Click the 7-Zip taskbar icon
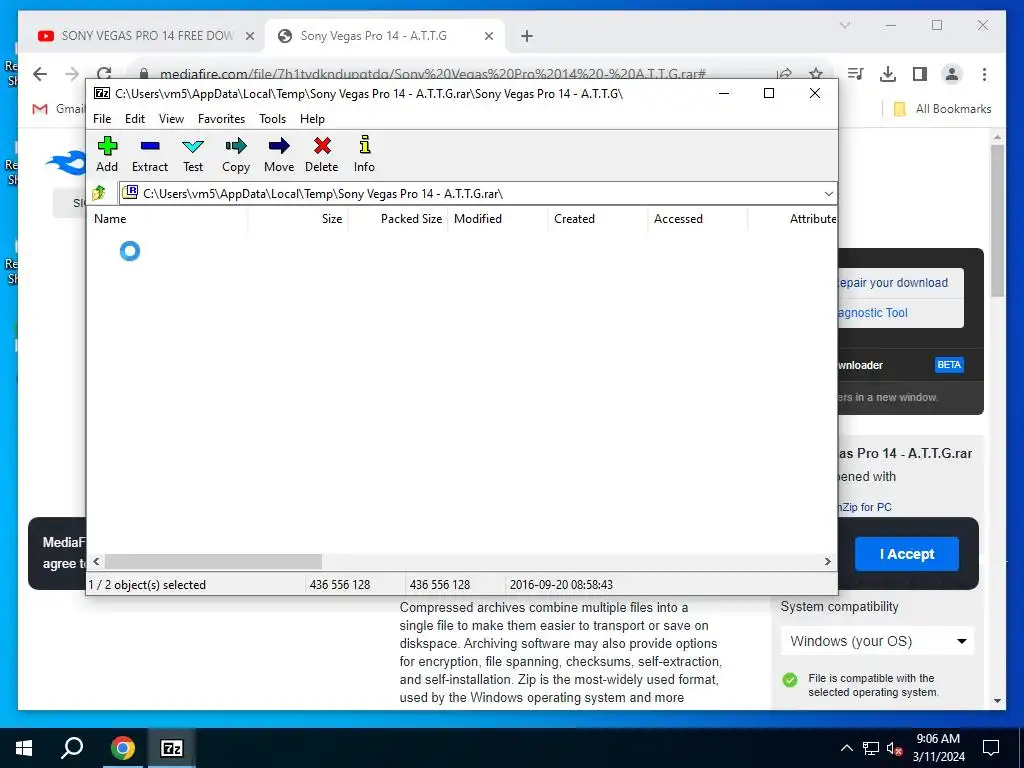Image resolution: width=1024 pixels, height=768 pixels. pos(172,748)
